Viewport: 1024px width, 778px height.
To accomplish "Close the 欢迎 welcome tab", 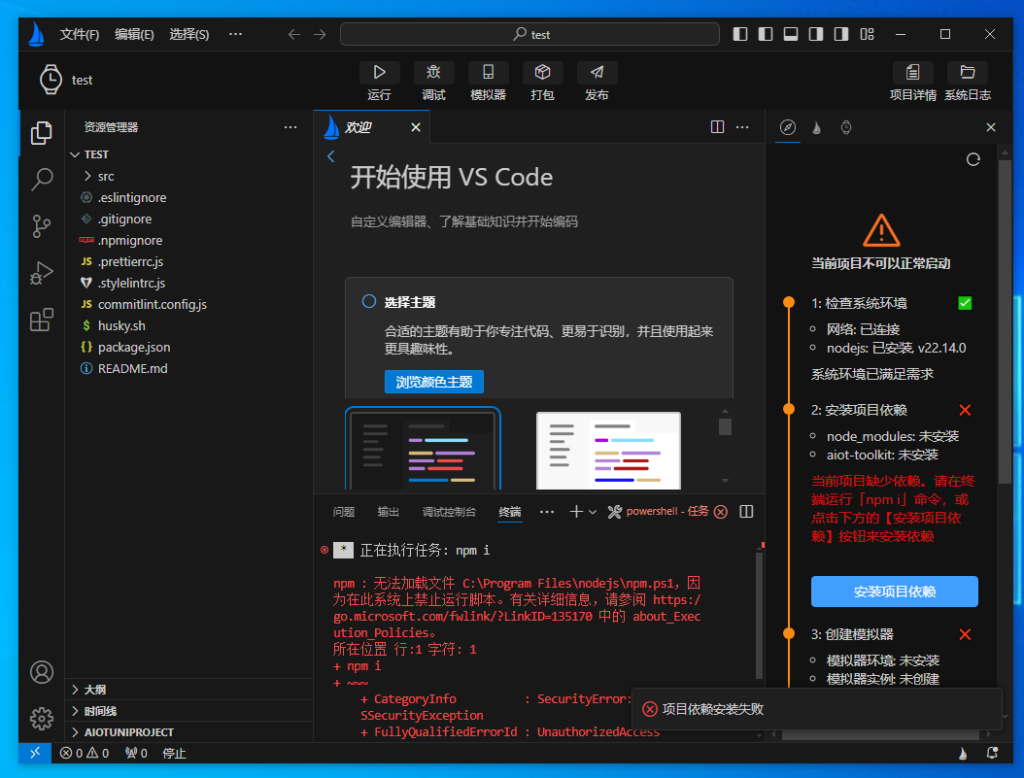I will point(415,127).
